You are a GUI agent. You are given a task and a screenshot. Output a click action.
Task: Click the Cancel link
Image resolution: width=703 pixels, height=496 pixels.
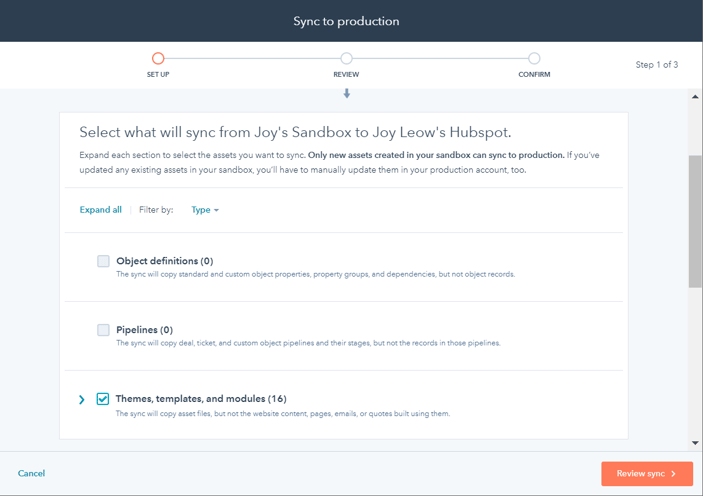click(31, 473)
